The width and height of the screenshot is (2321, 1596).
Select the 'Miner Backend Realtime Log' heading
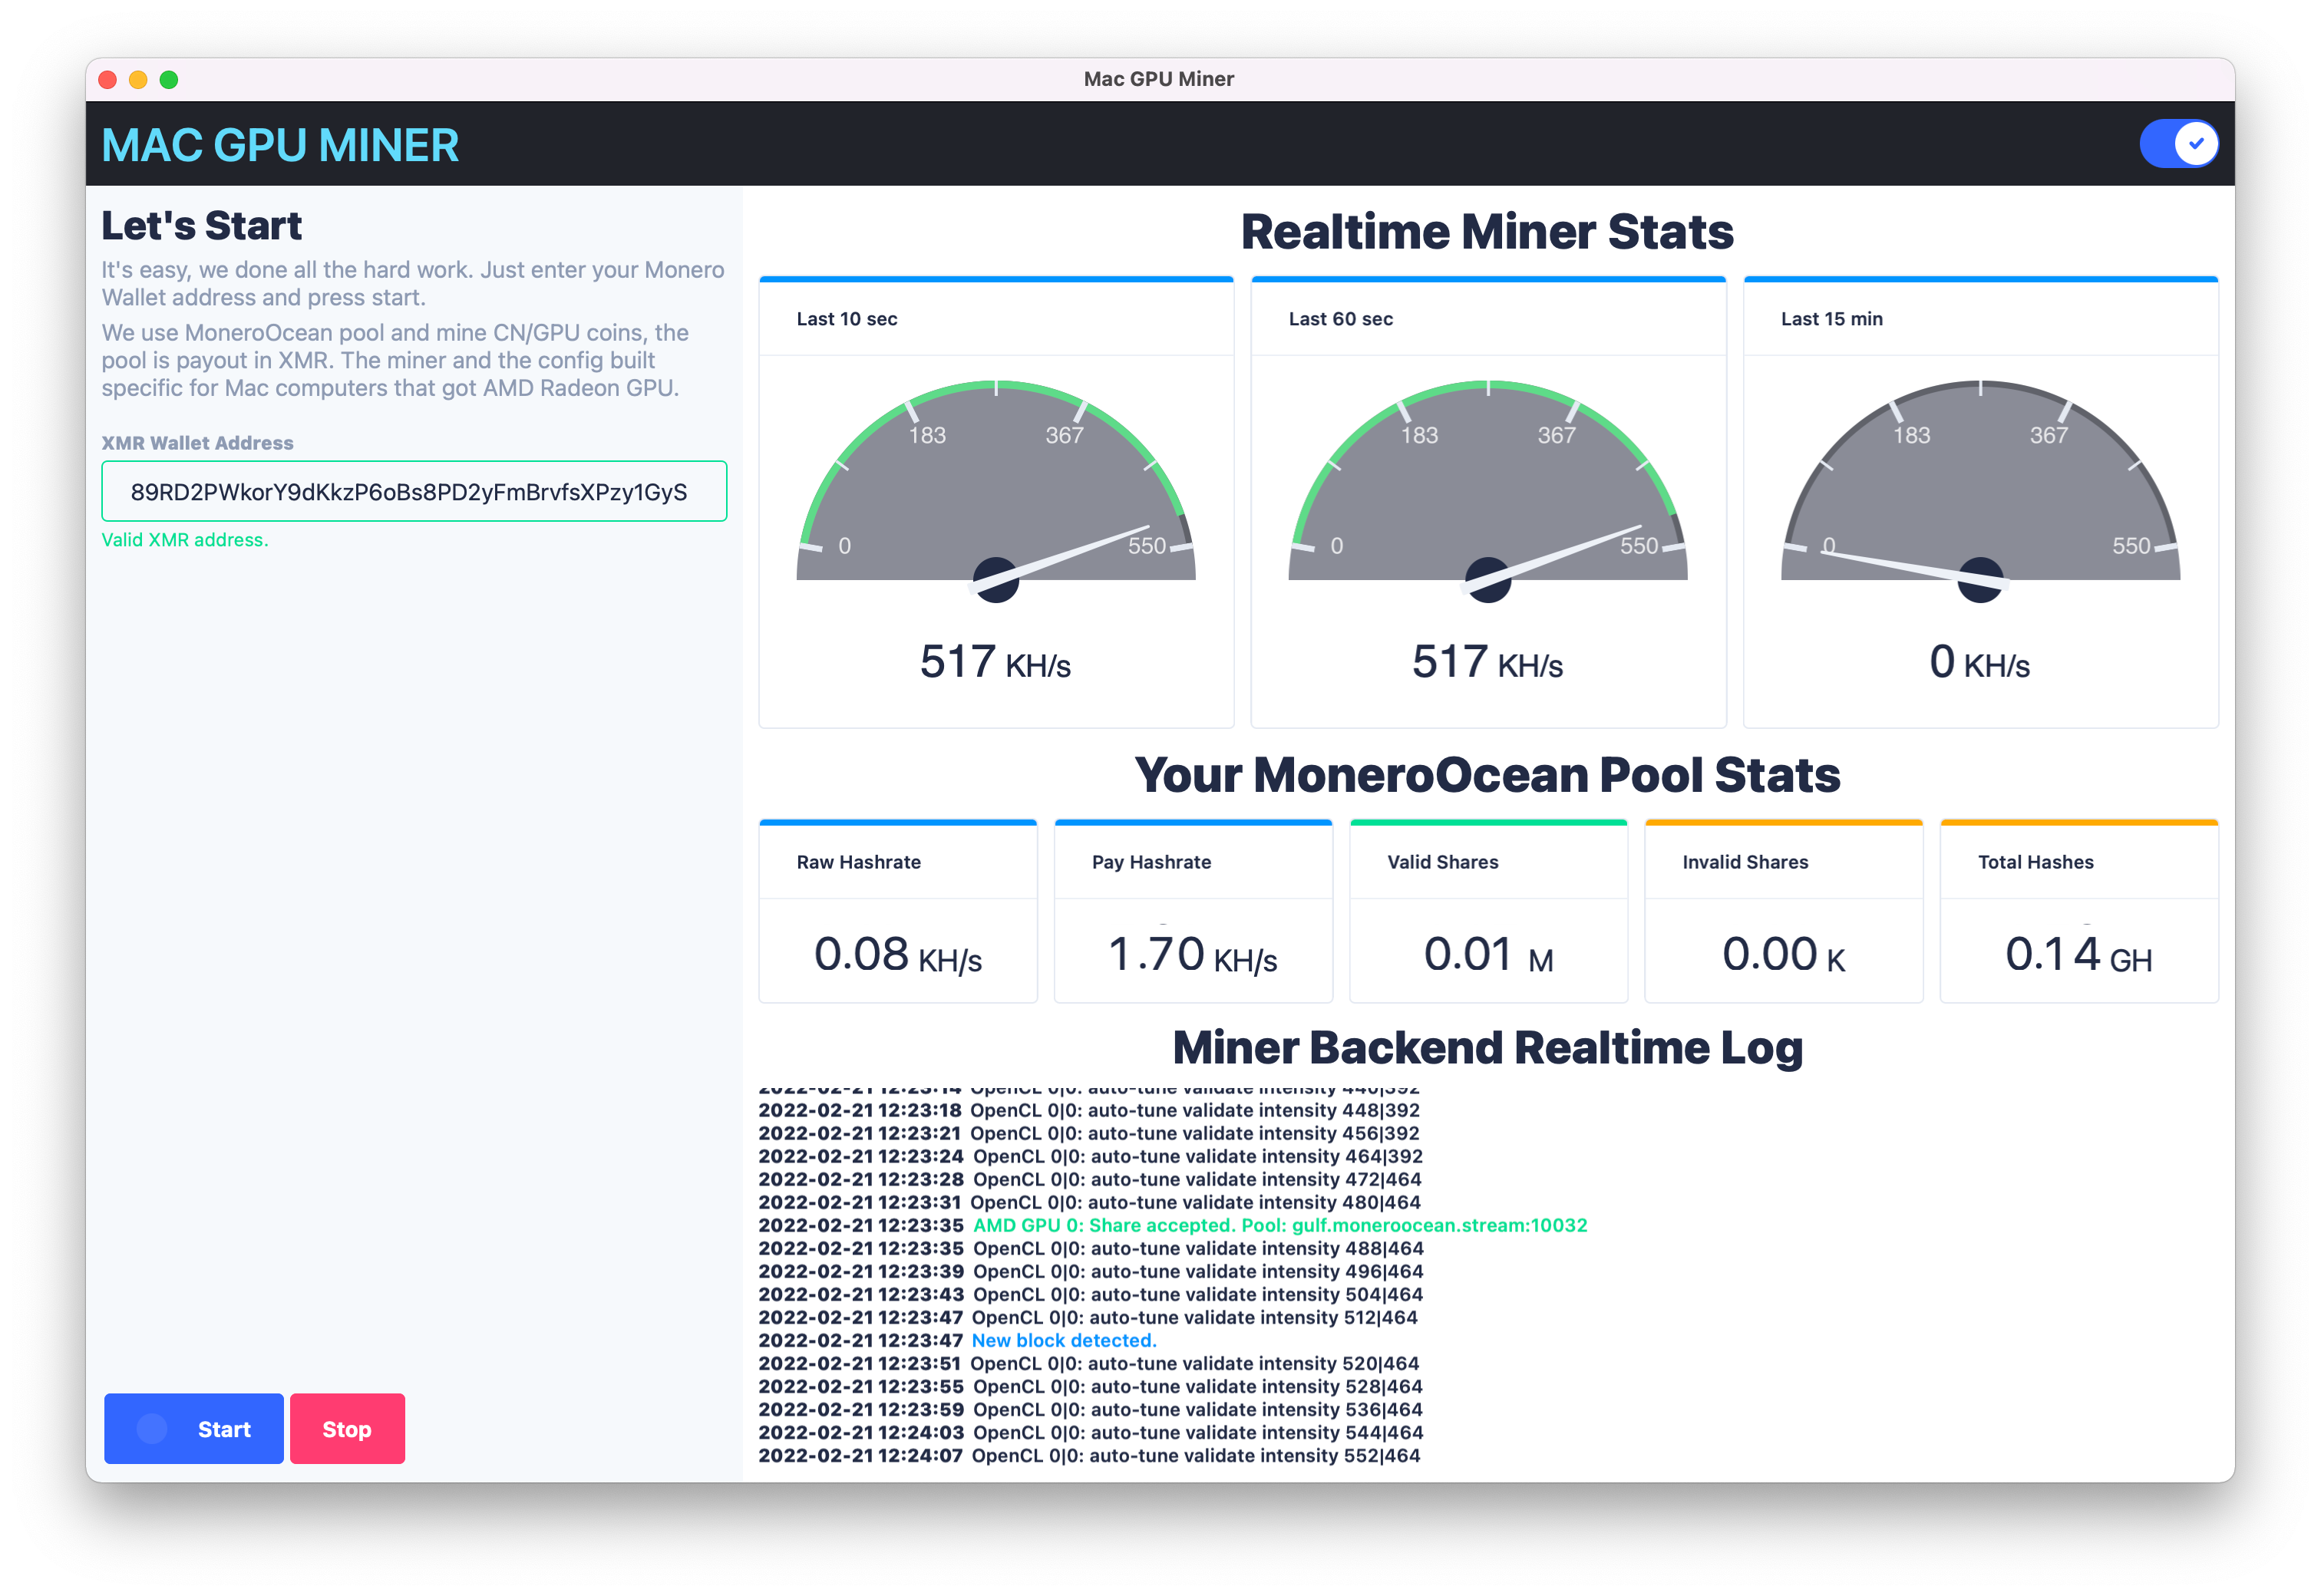[1488, 1047]
